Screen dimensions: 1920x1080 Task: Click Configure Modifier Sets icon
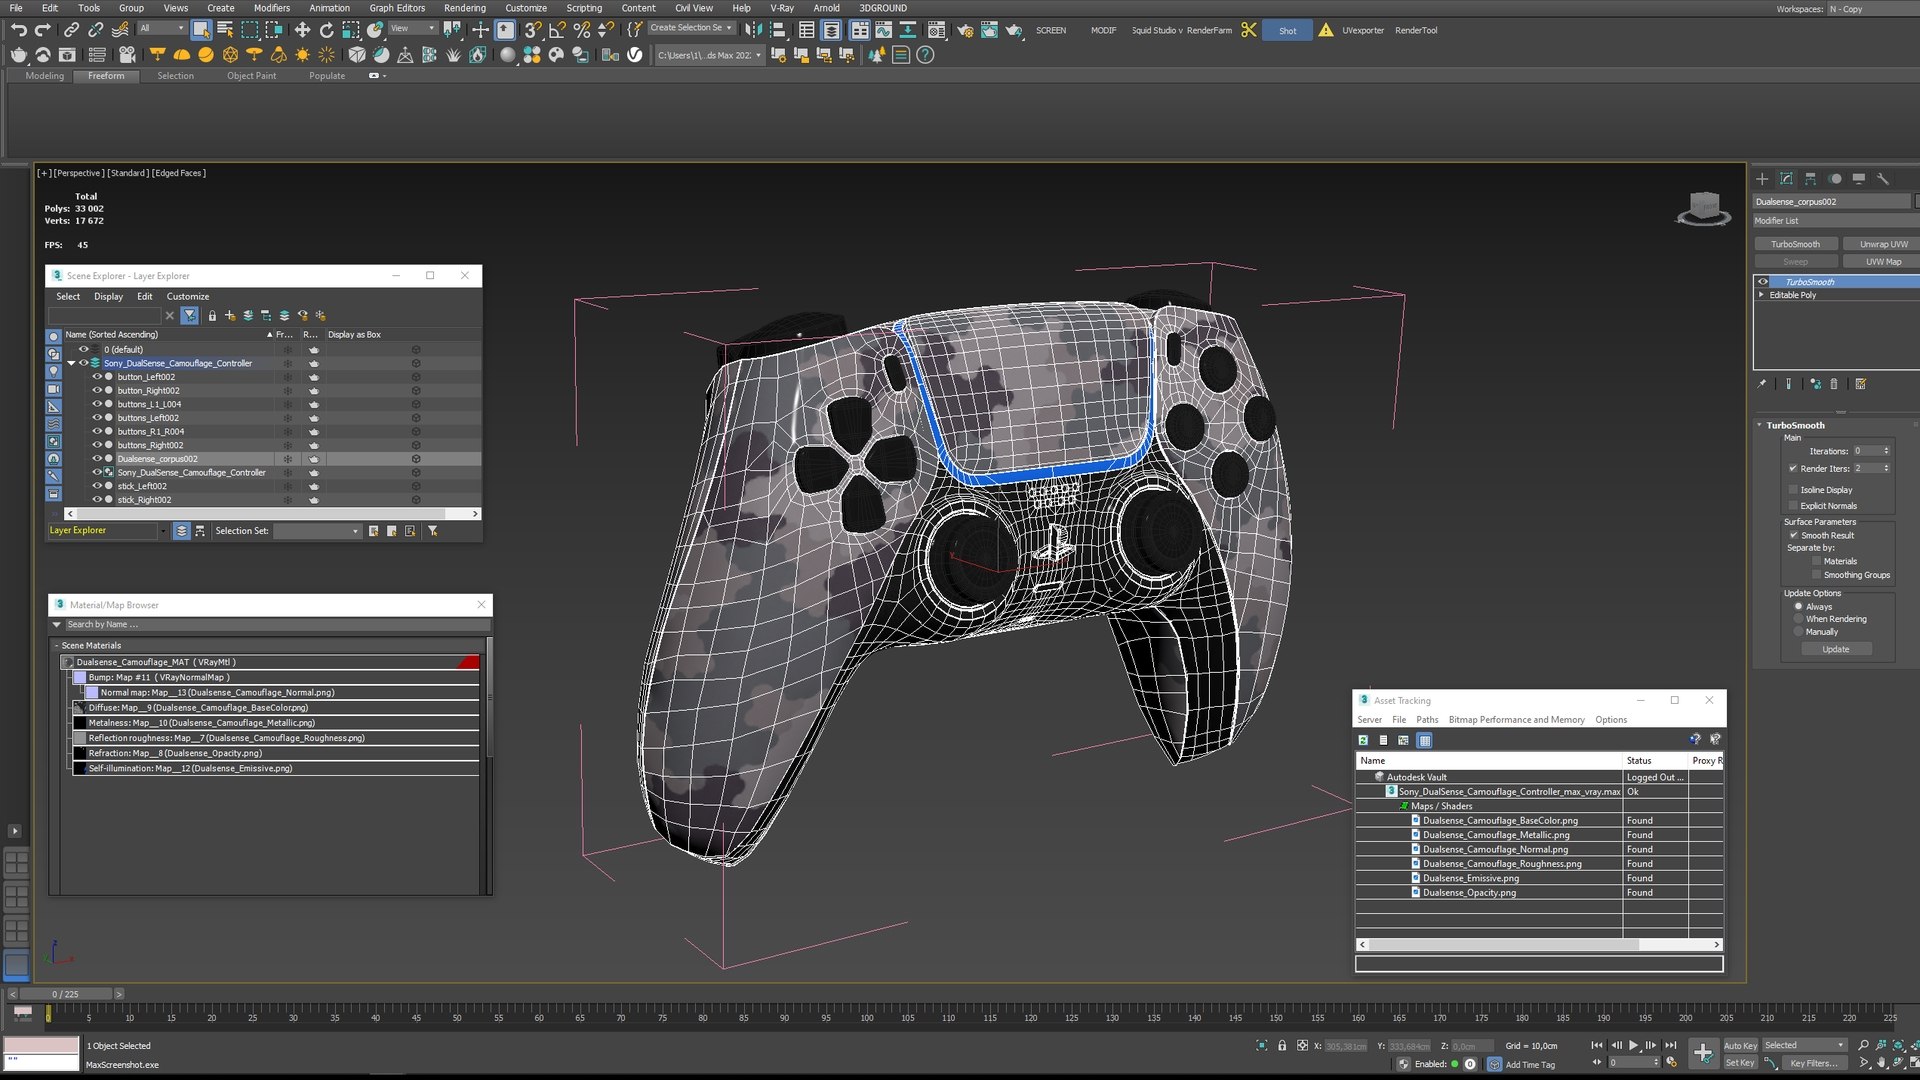tap(1860, 384)
